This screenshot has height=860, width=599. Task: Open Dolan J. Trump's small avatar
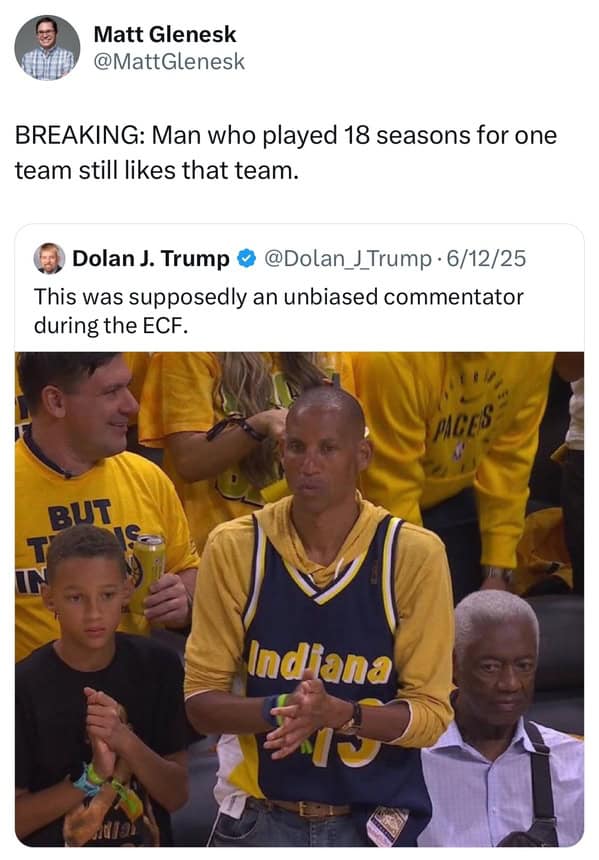[x=49, y=258]
